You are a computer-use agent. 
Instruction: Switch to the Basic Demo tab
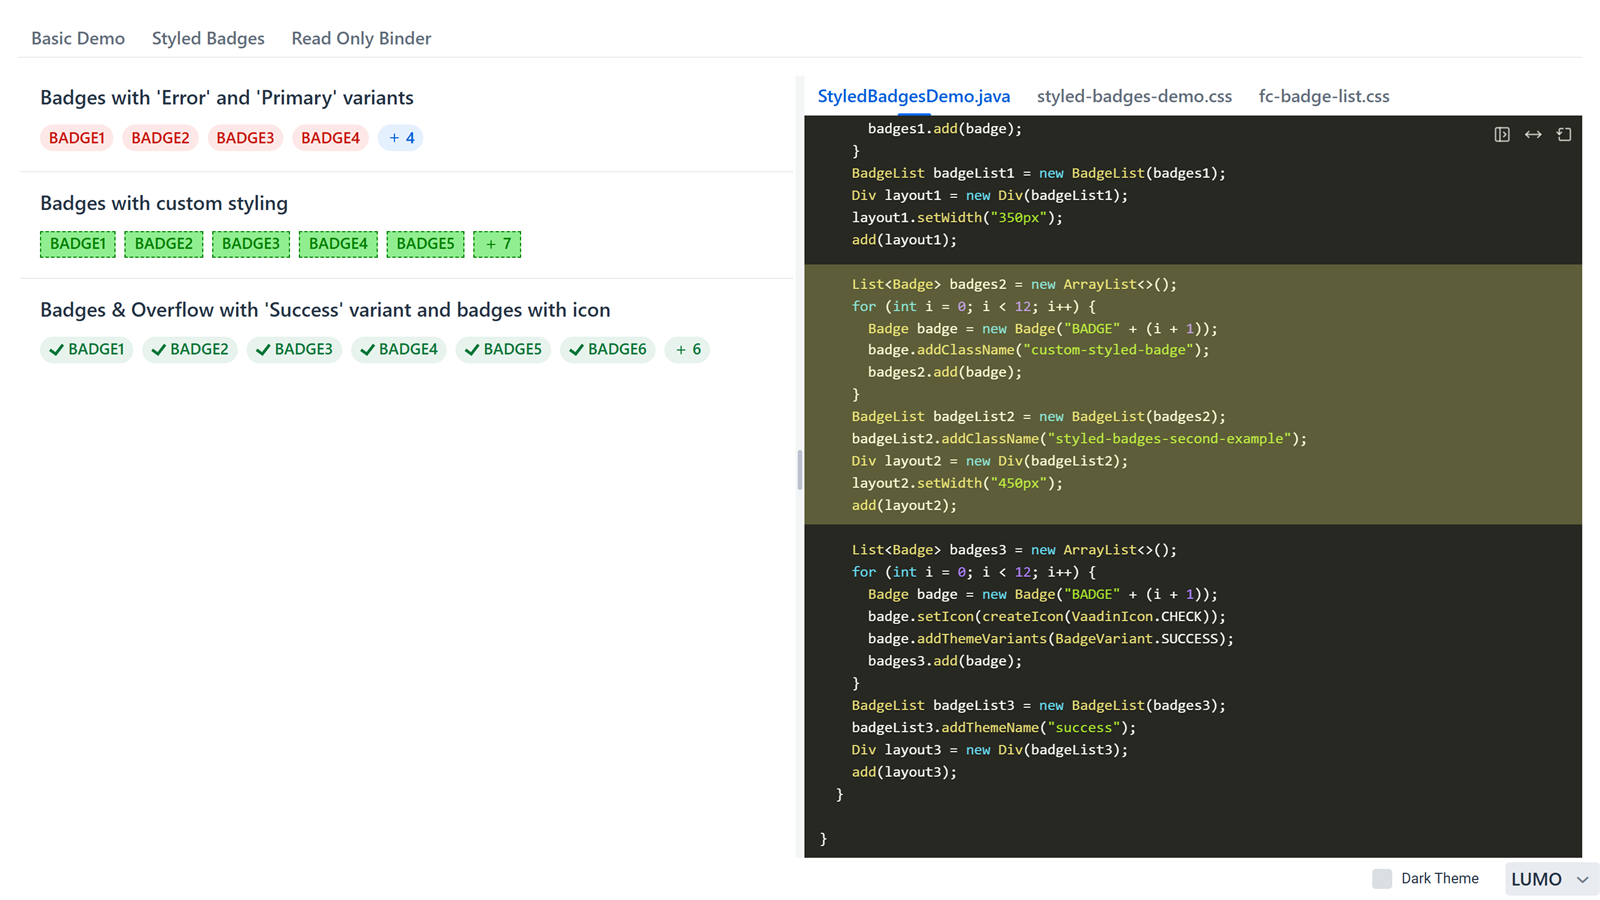(x=78, y=38)
